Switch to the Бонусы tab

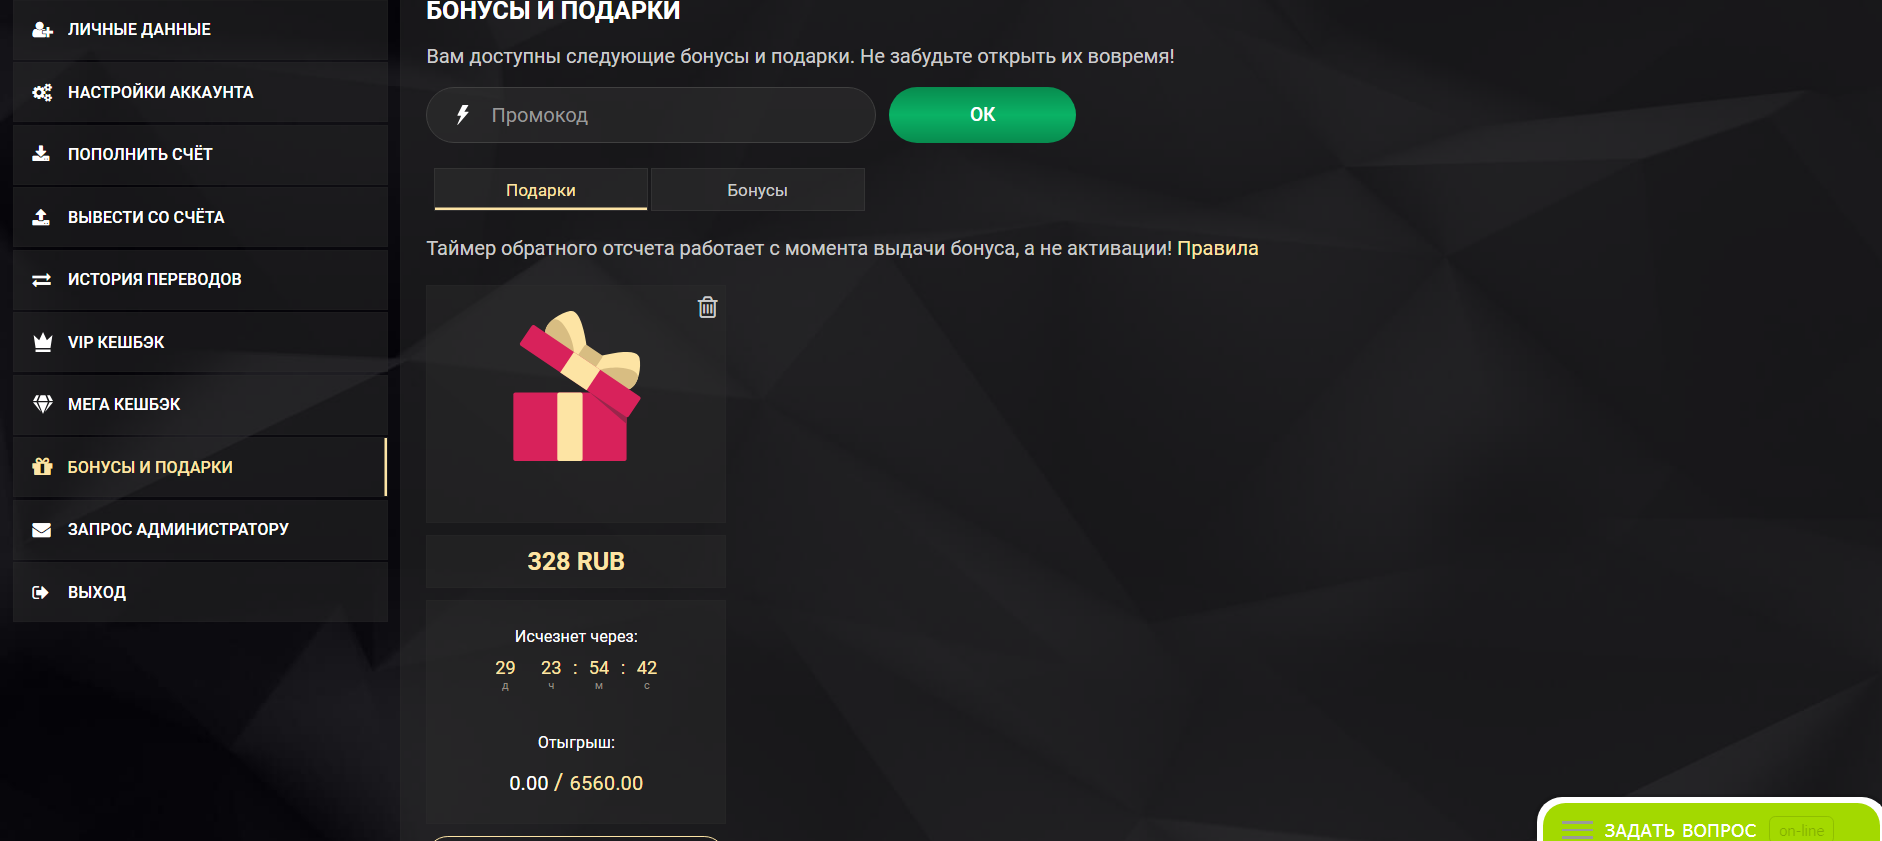(x=757, y=190)
